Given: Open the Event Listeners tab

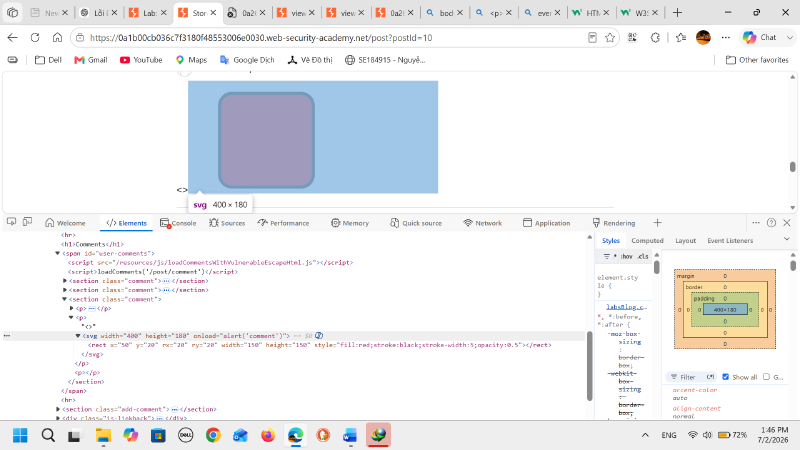Looking at the screenshot, I should pos(730,240).
